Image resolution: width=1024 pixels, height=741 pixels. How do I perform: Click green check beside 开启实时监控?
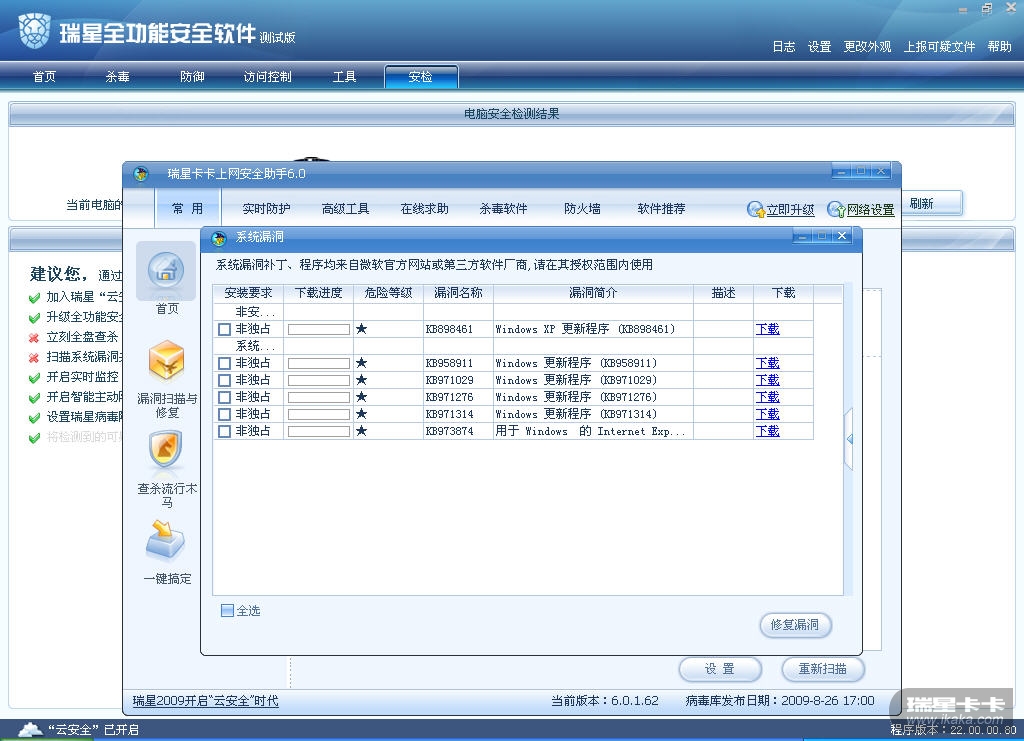[x=34, y=377]
